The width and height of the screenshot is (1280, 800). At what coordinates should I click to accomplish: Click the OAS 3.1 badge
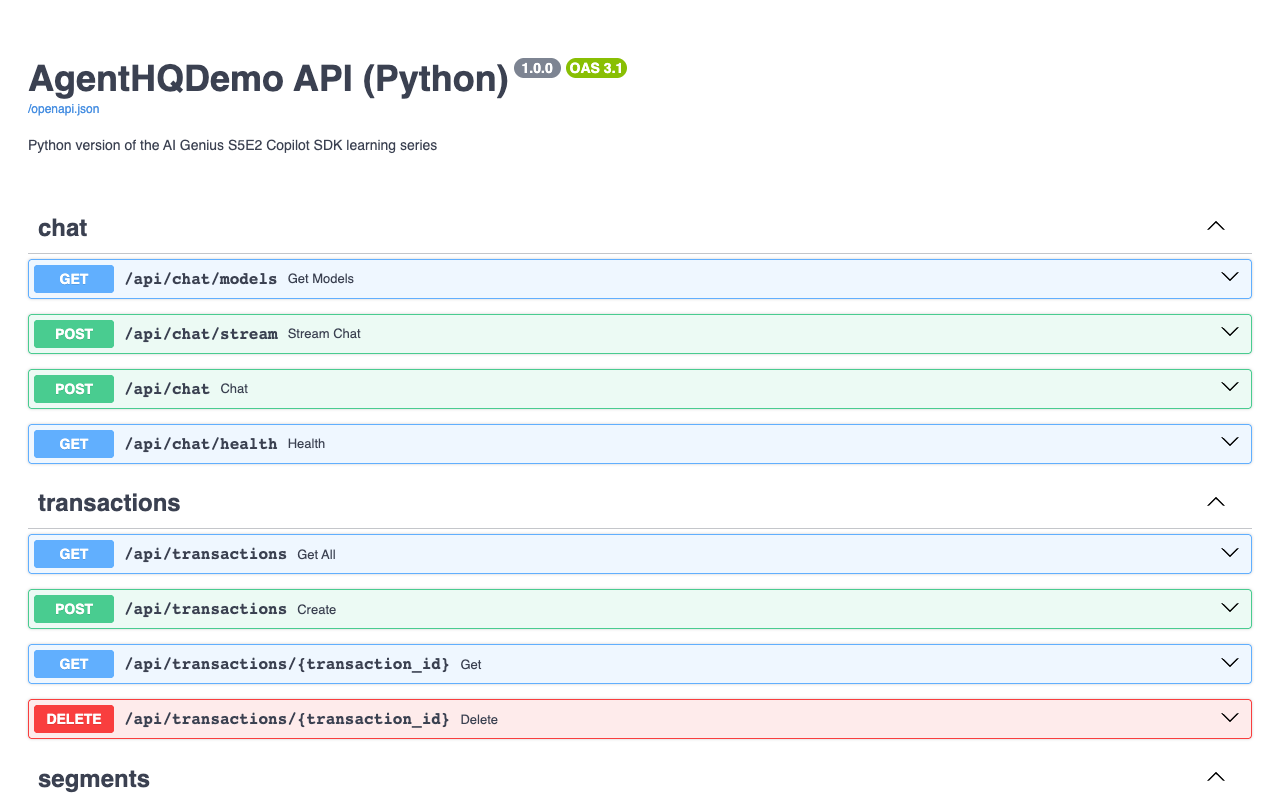pyautogui.click(x=596, y=68)
